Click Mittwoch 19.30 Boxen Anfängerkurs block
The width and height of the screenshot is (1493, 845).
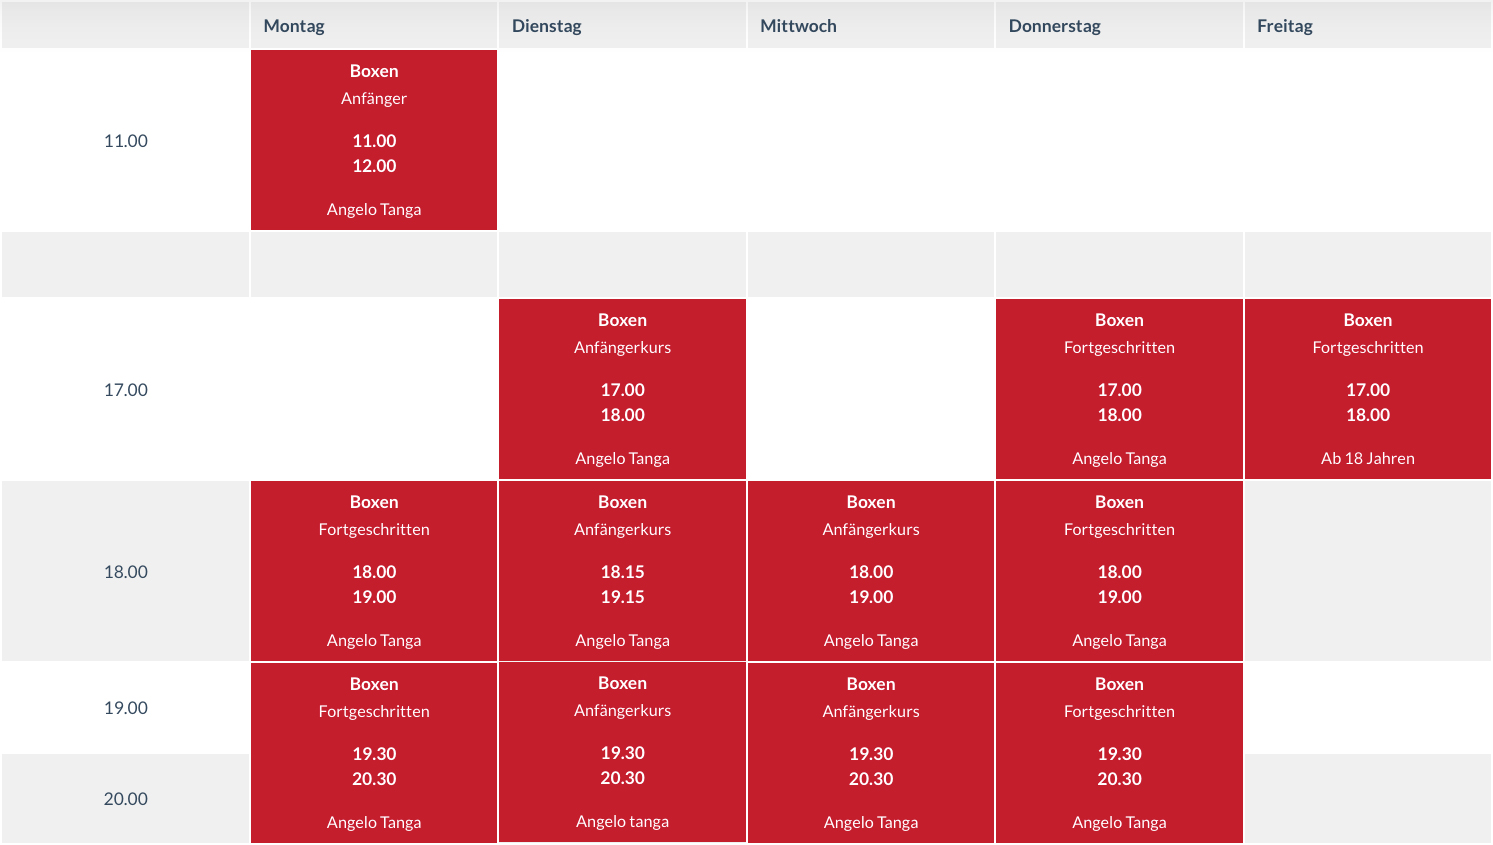[870, 753]
